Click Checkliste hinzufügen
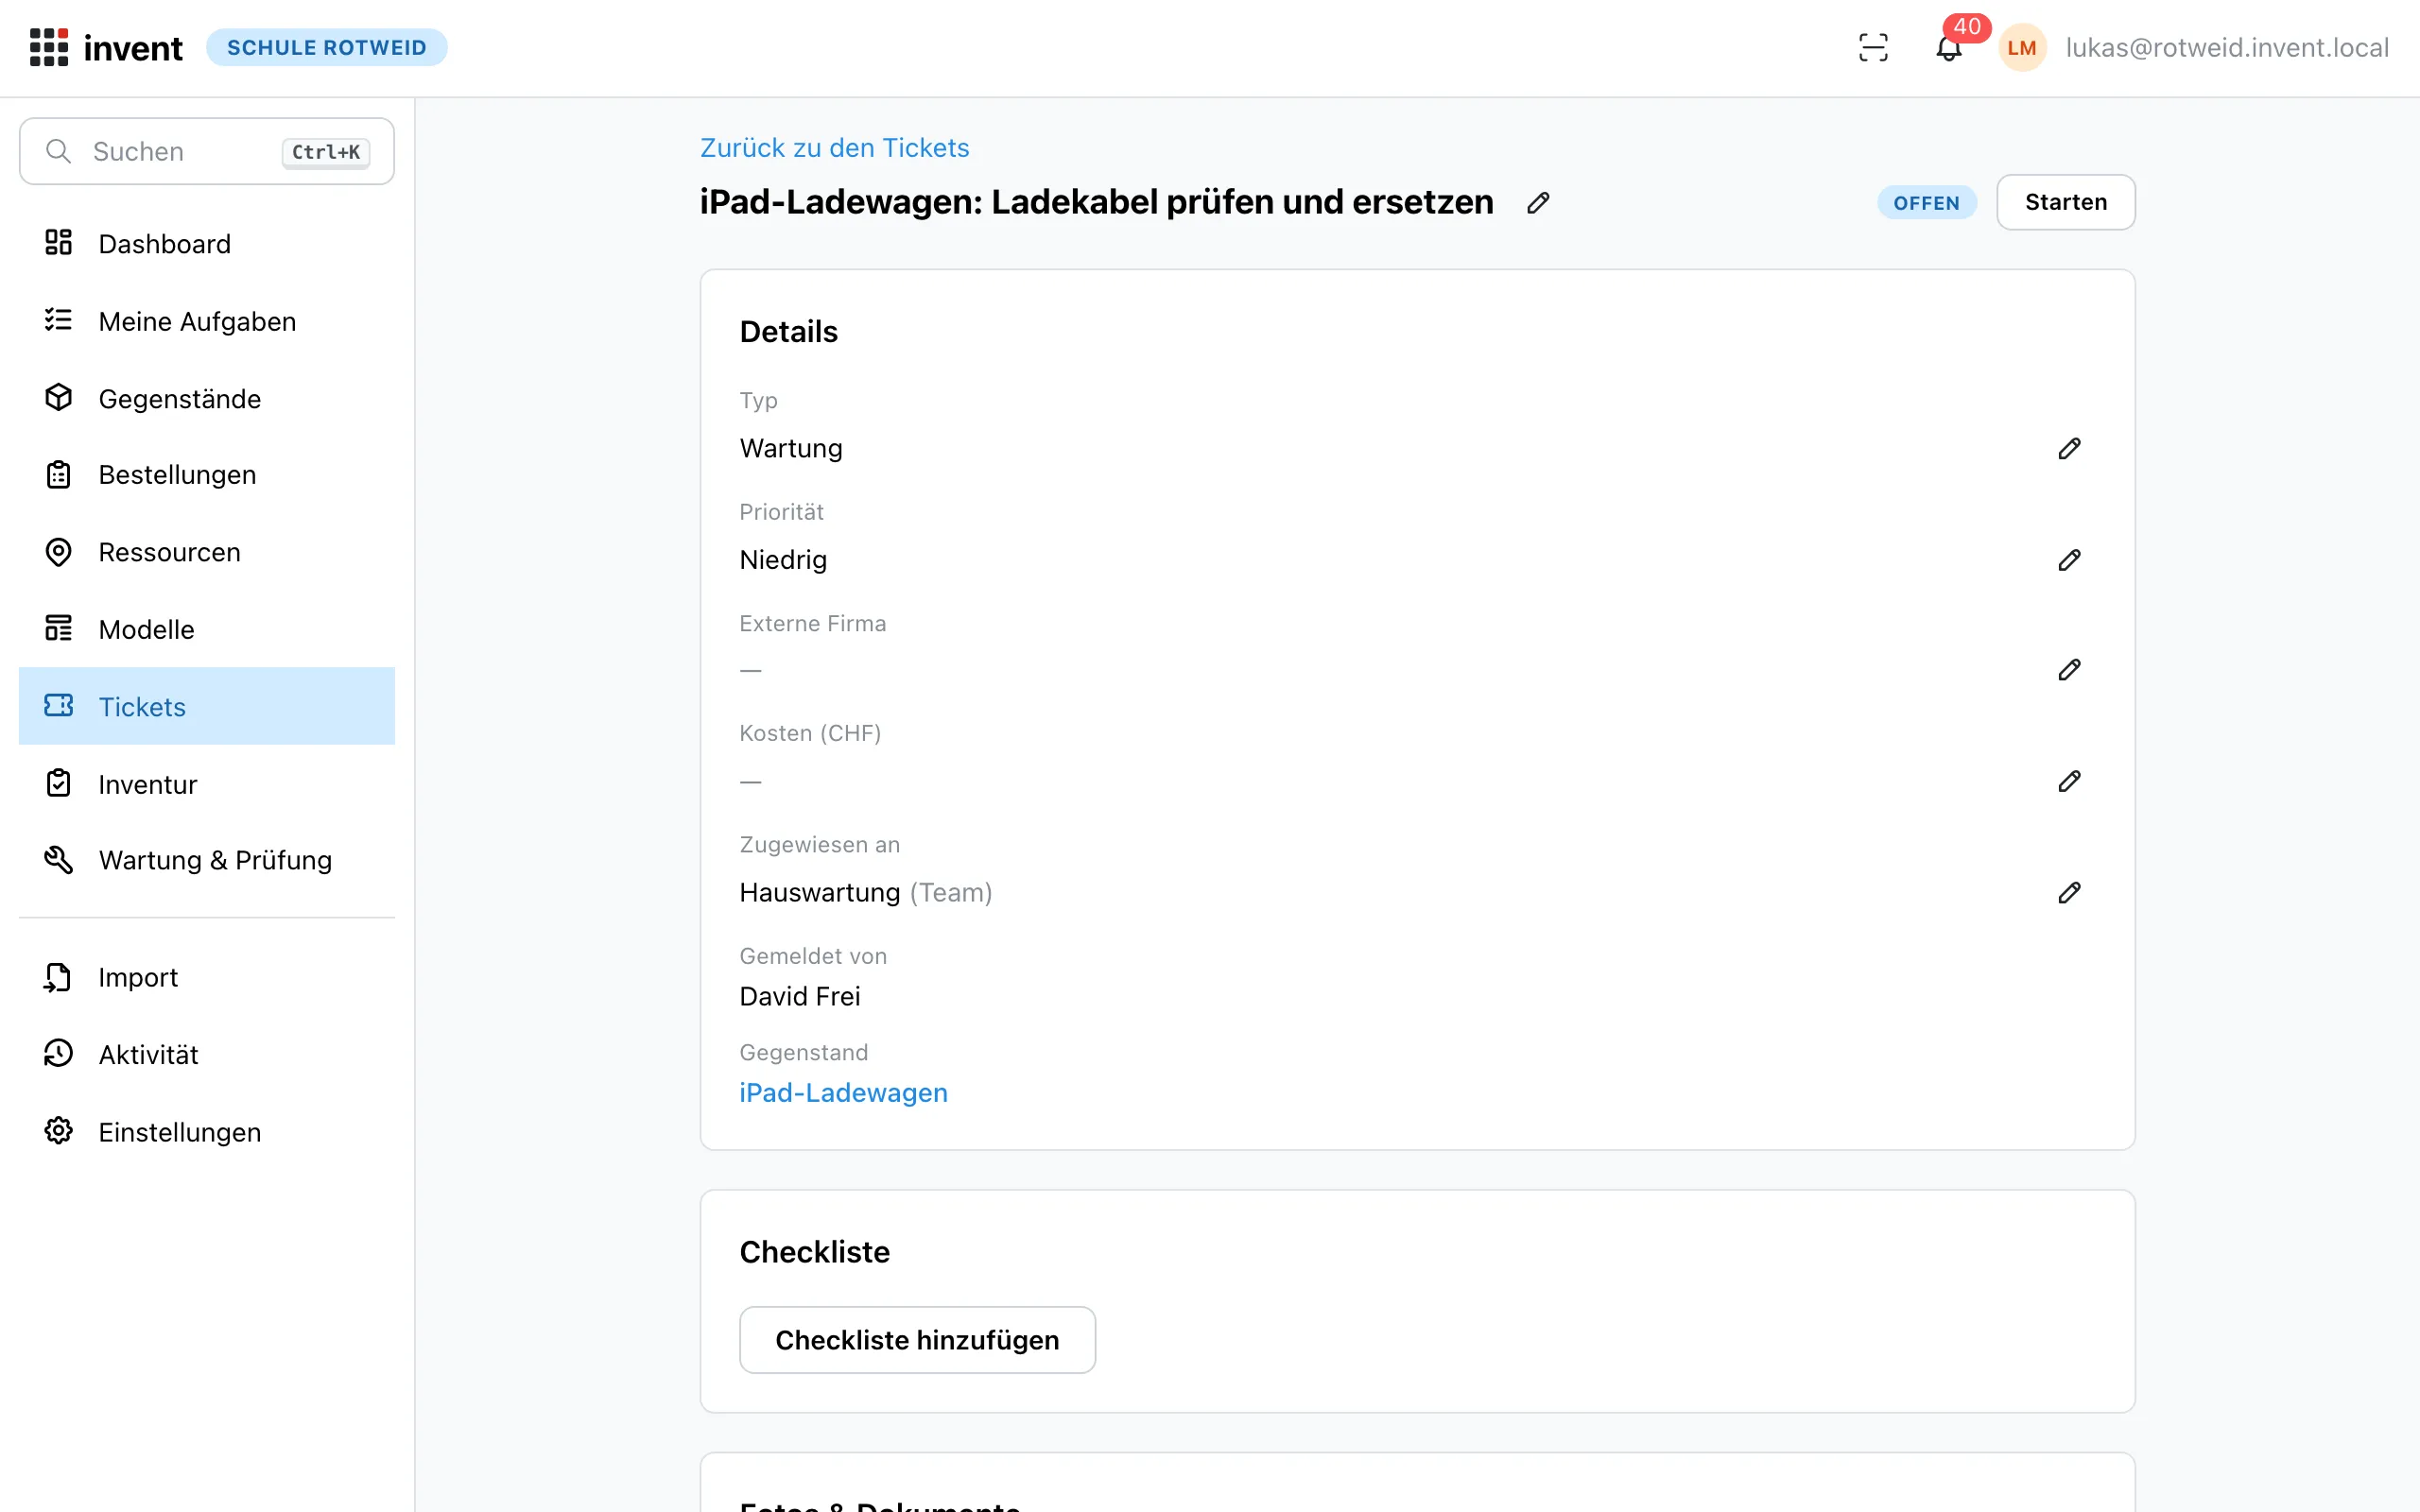 tap(917, 1340)
